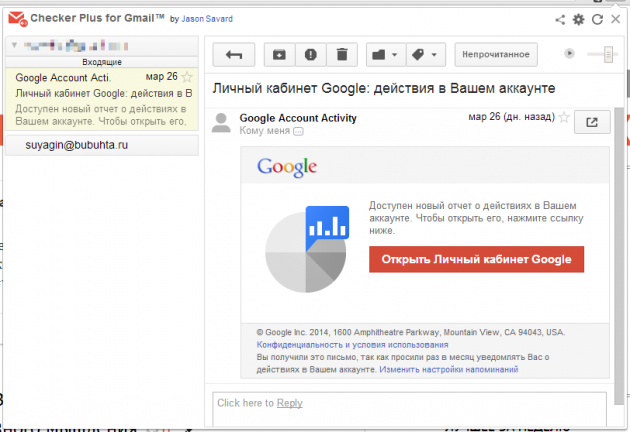The width and height of the screenshot is (630, 432).
Task: Close the Checker Plus popup
Action: coord(616,19)
